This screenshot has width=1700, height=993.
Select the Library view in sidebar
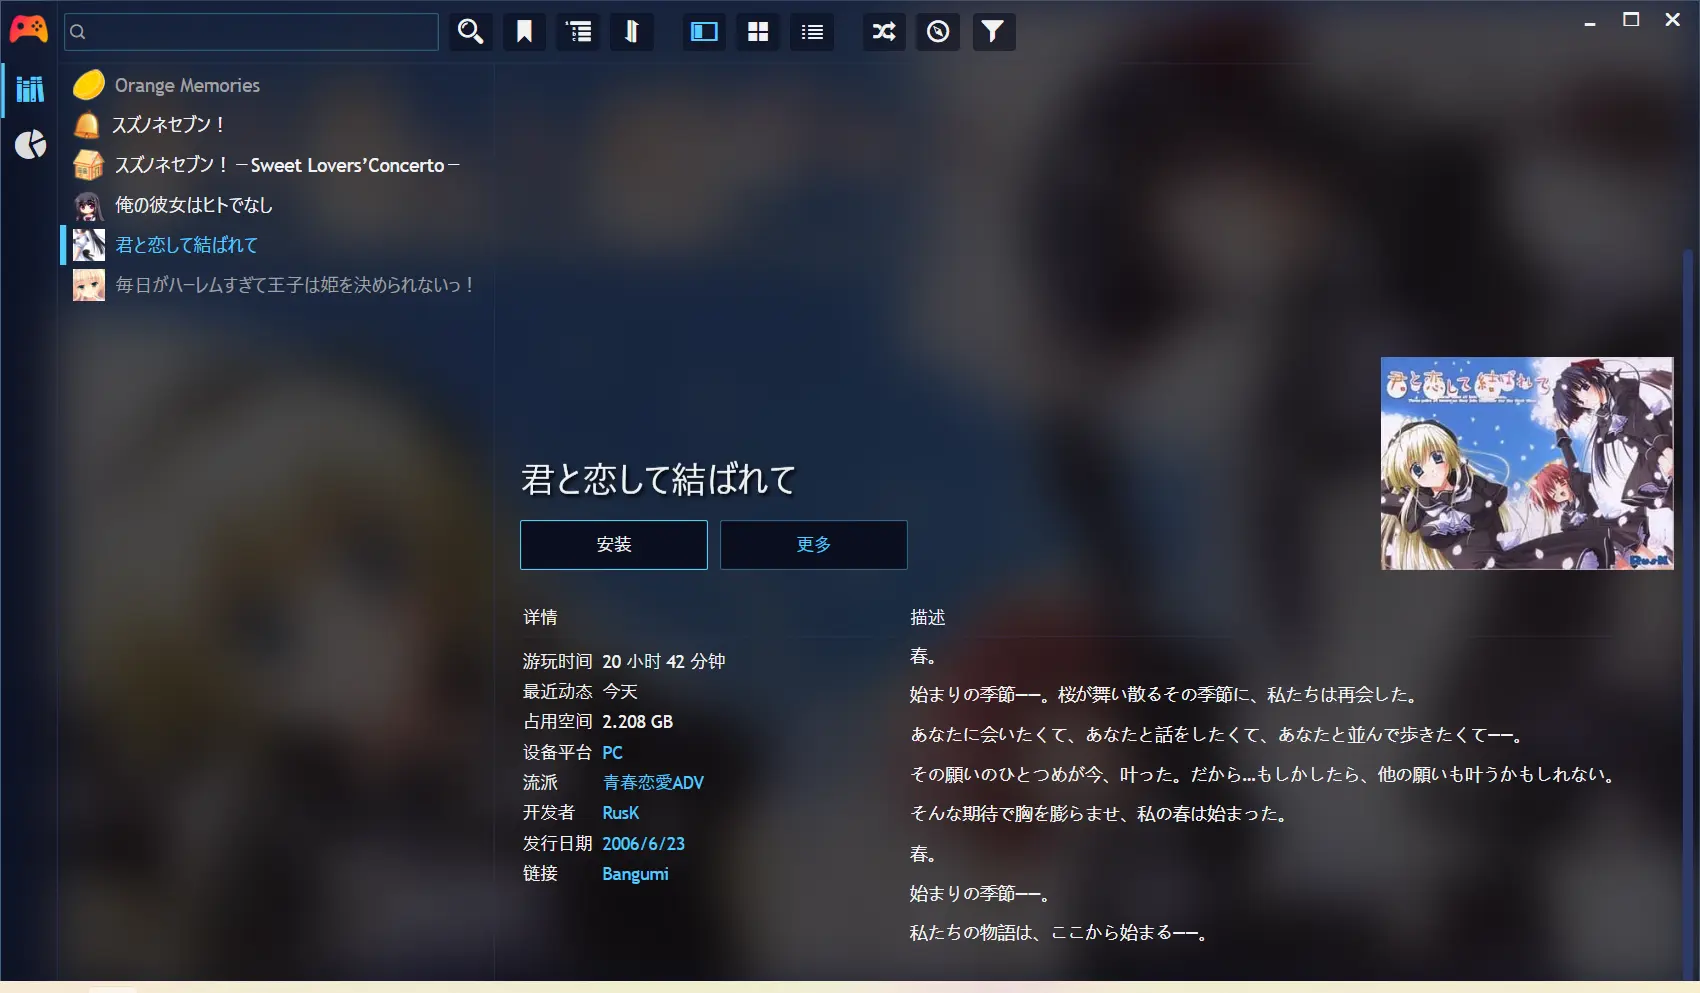30,89
